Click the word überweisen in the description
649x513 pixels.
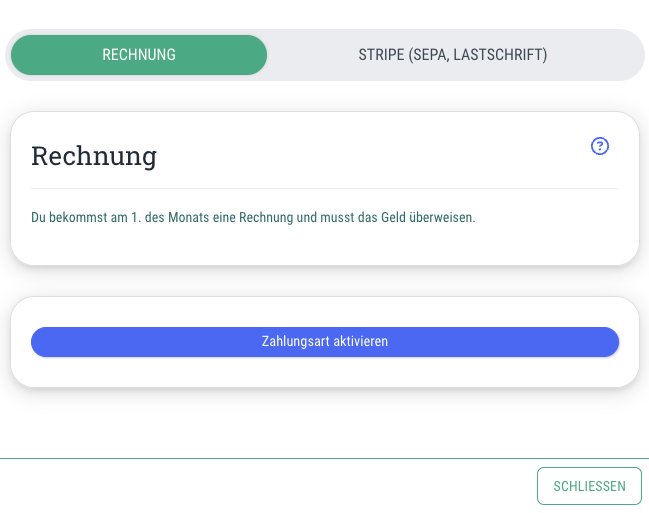point(442,217)
